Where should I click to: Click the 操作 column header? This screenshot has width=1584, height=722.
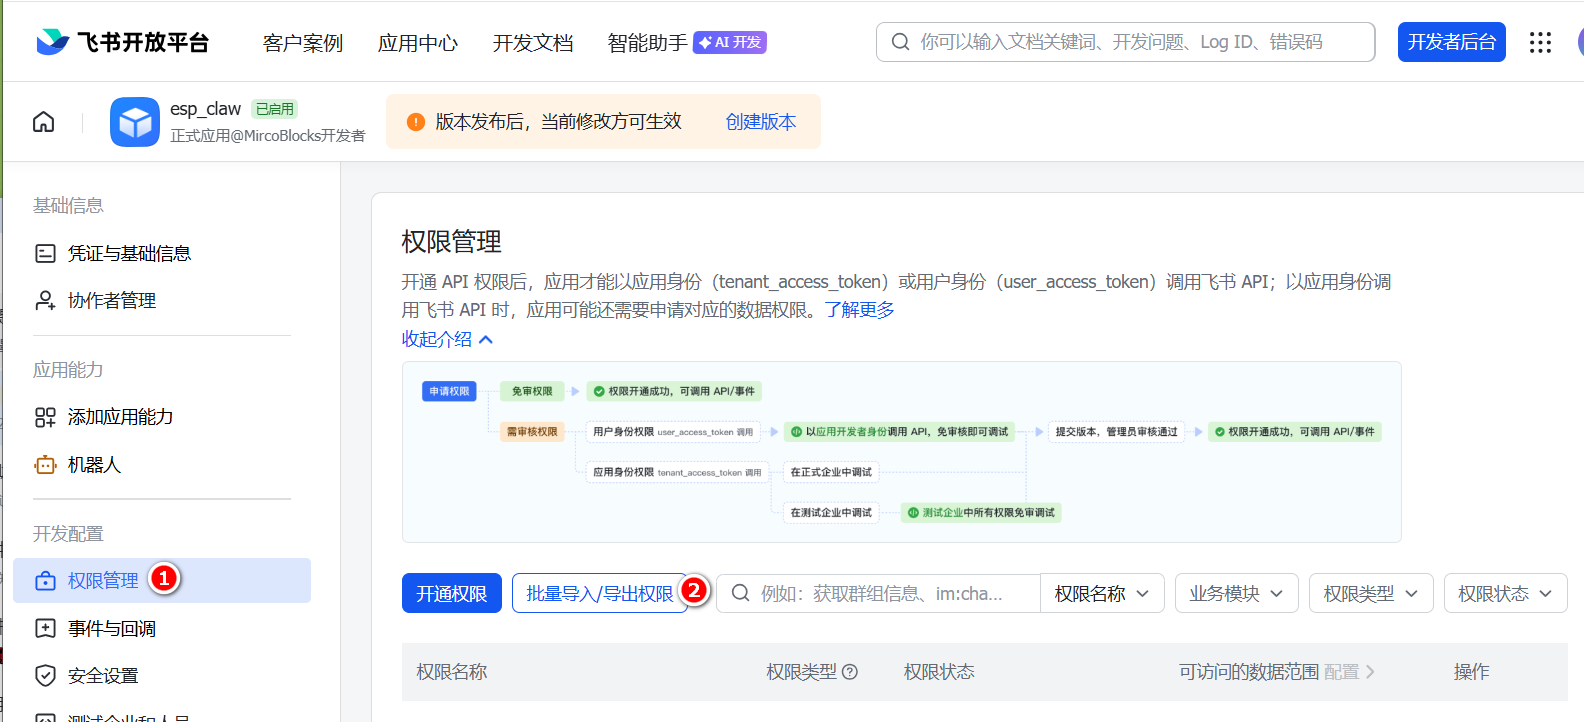(x=1472, y=672)
